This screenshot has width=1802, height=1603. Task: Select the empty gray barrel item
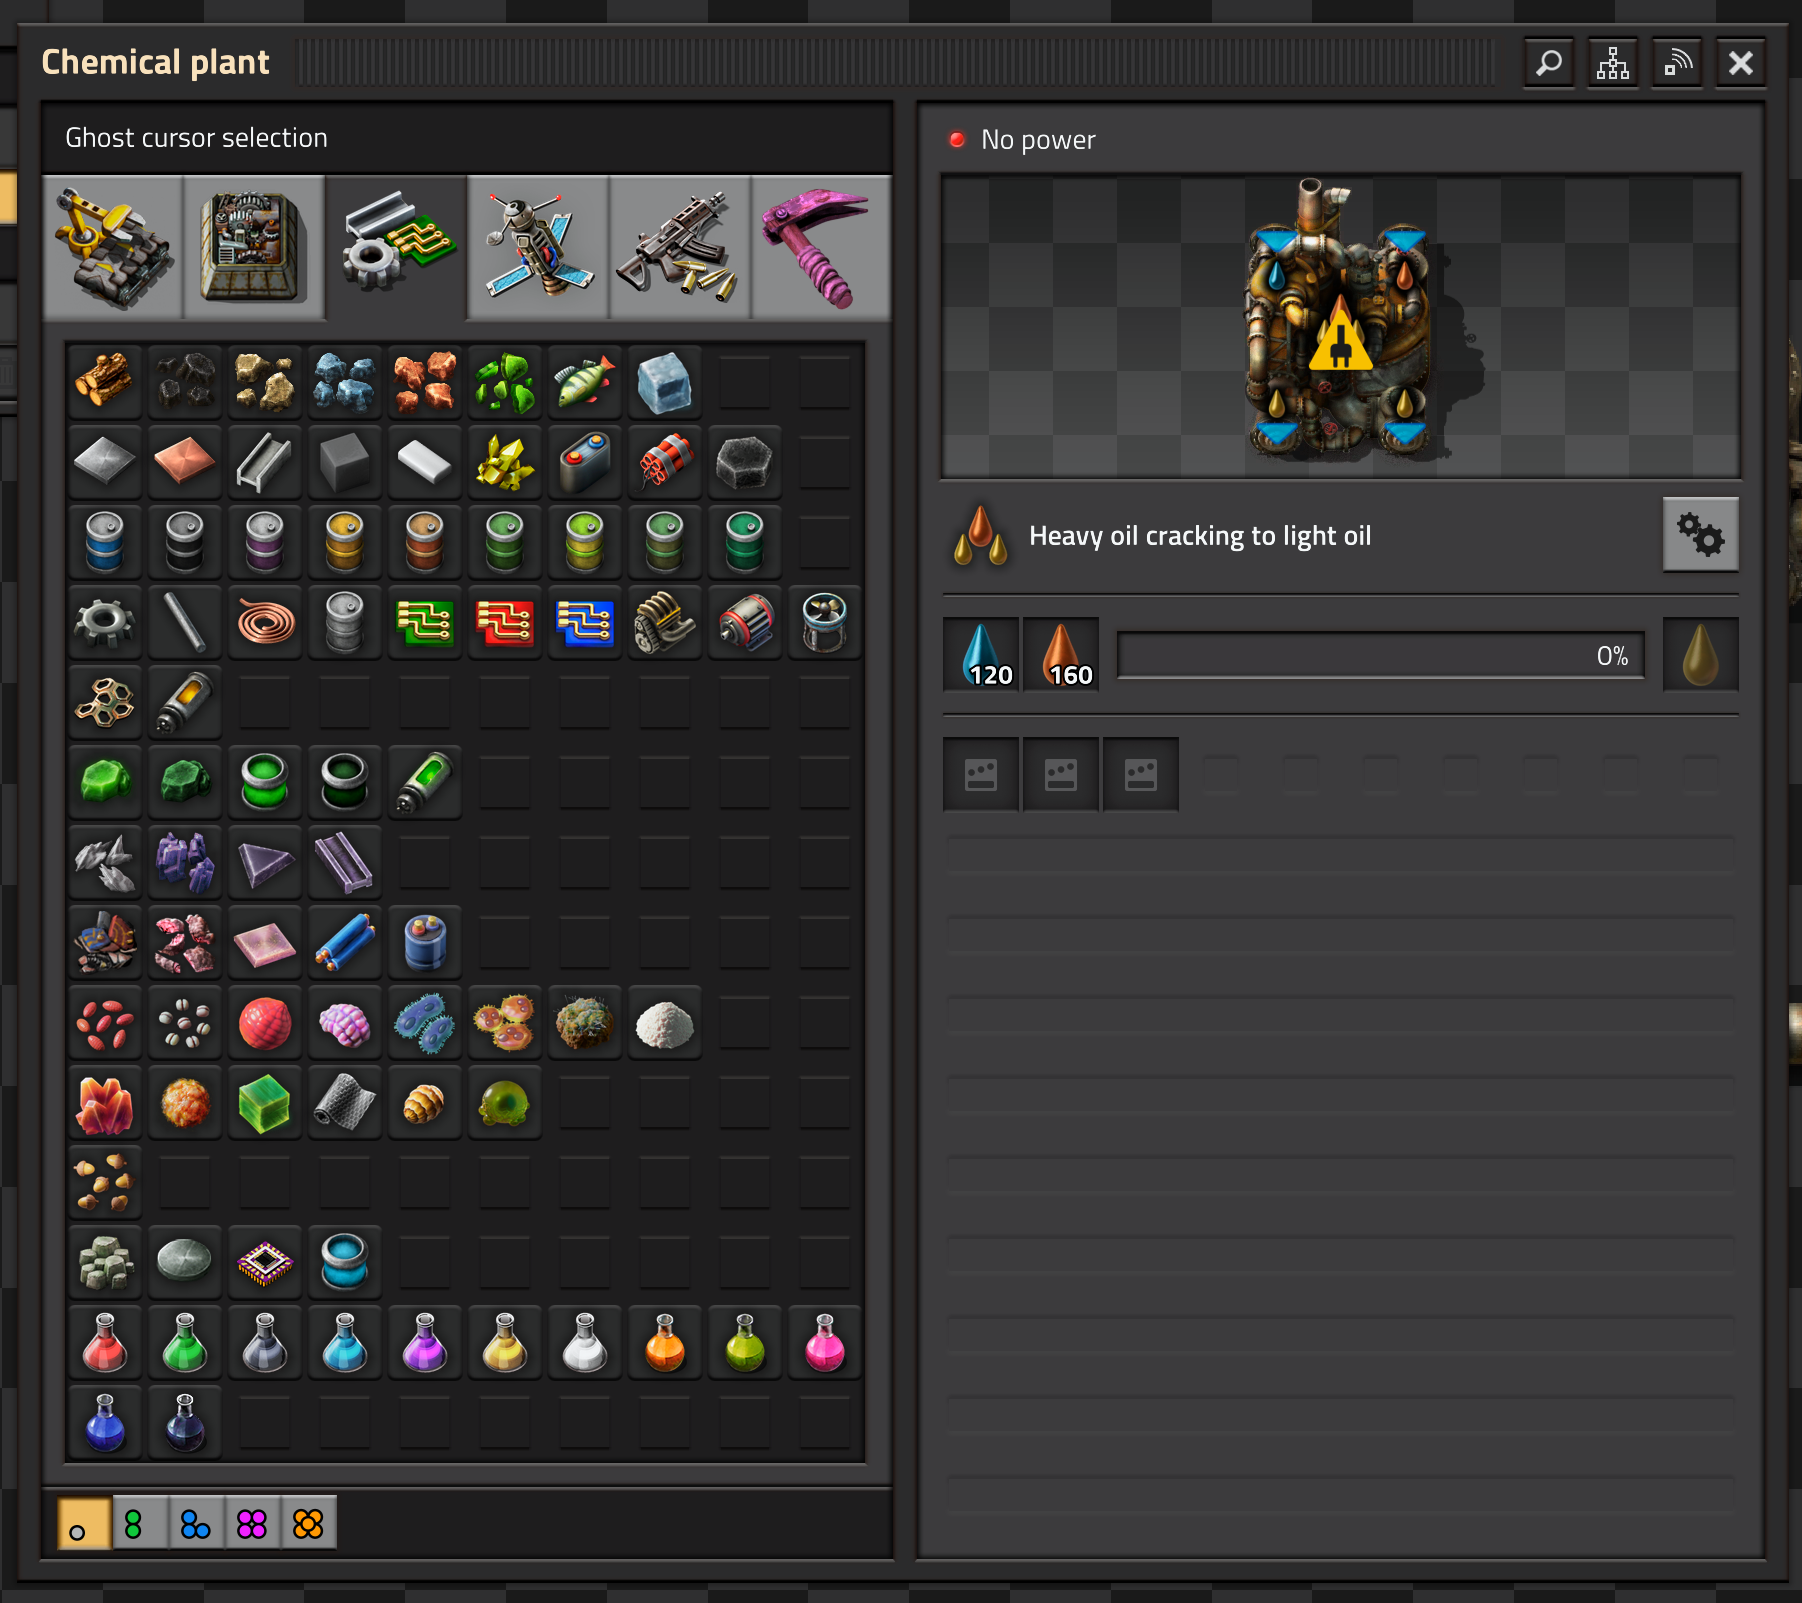pyautogui.click(x=345, y=622)
